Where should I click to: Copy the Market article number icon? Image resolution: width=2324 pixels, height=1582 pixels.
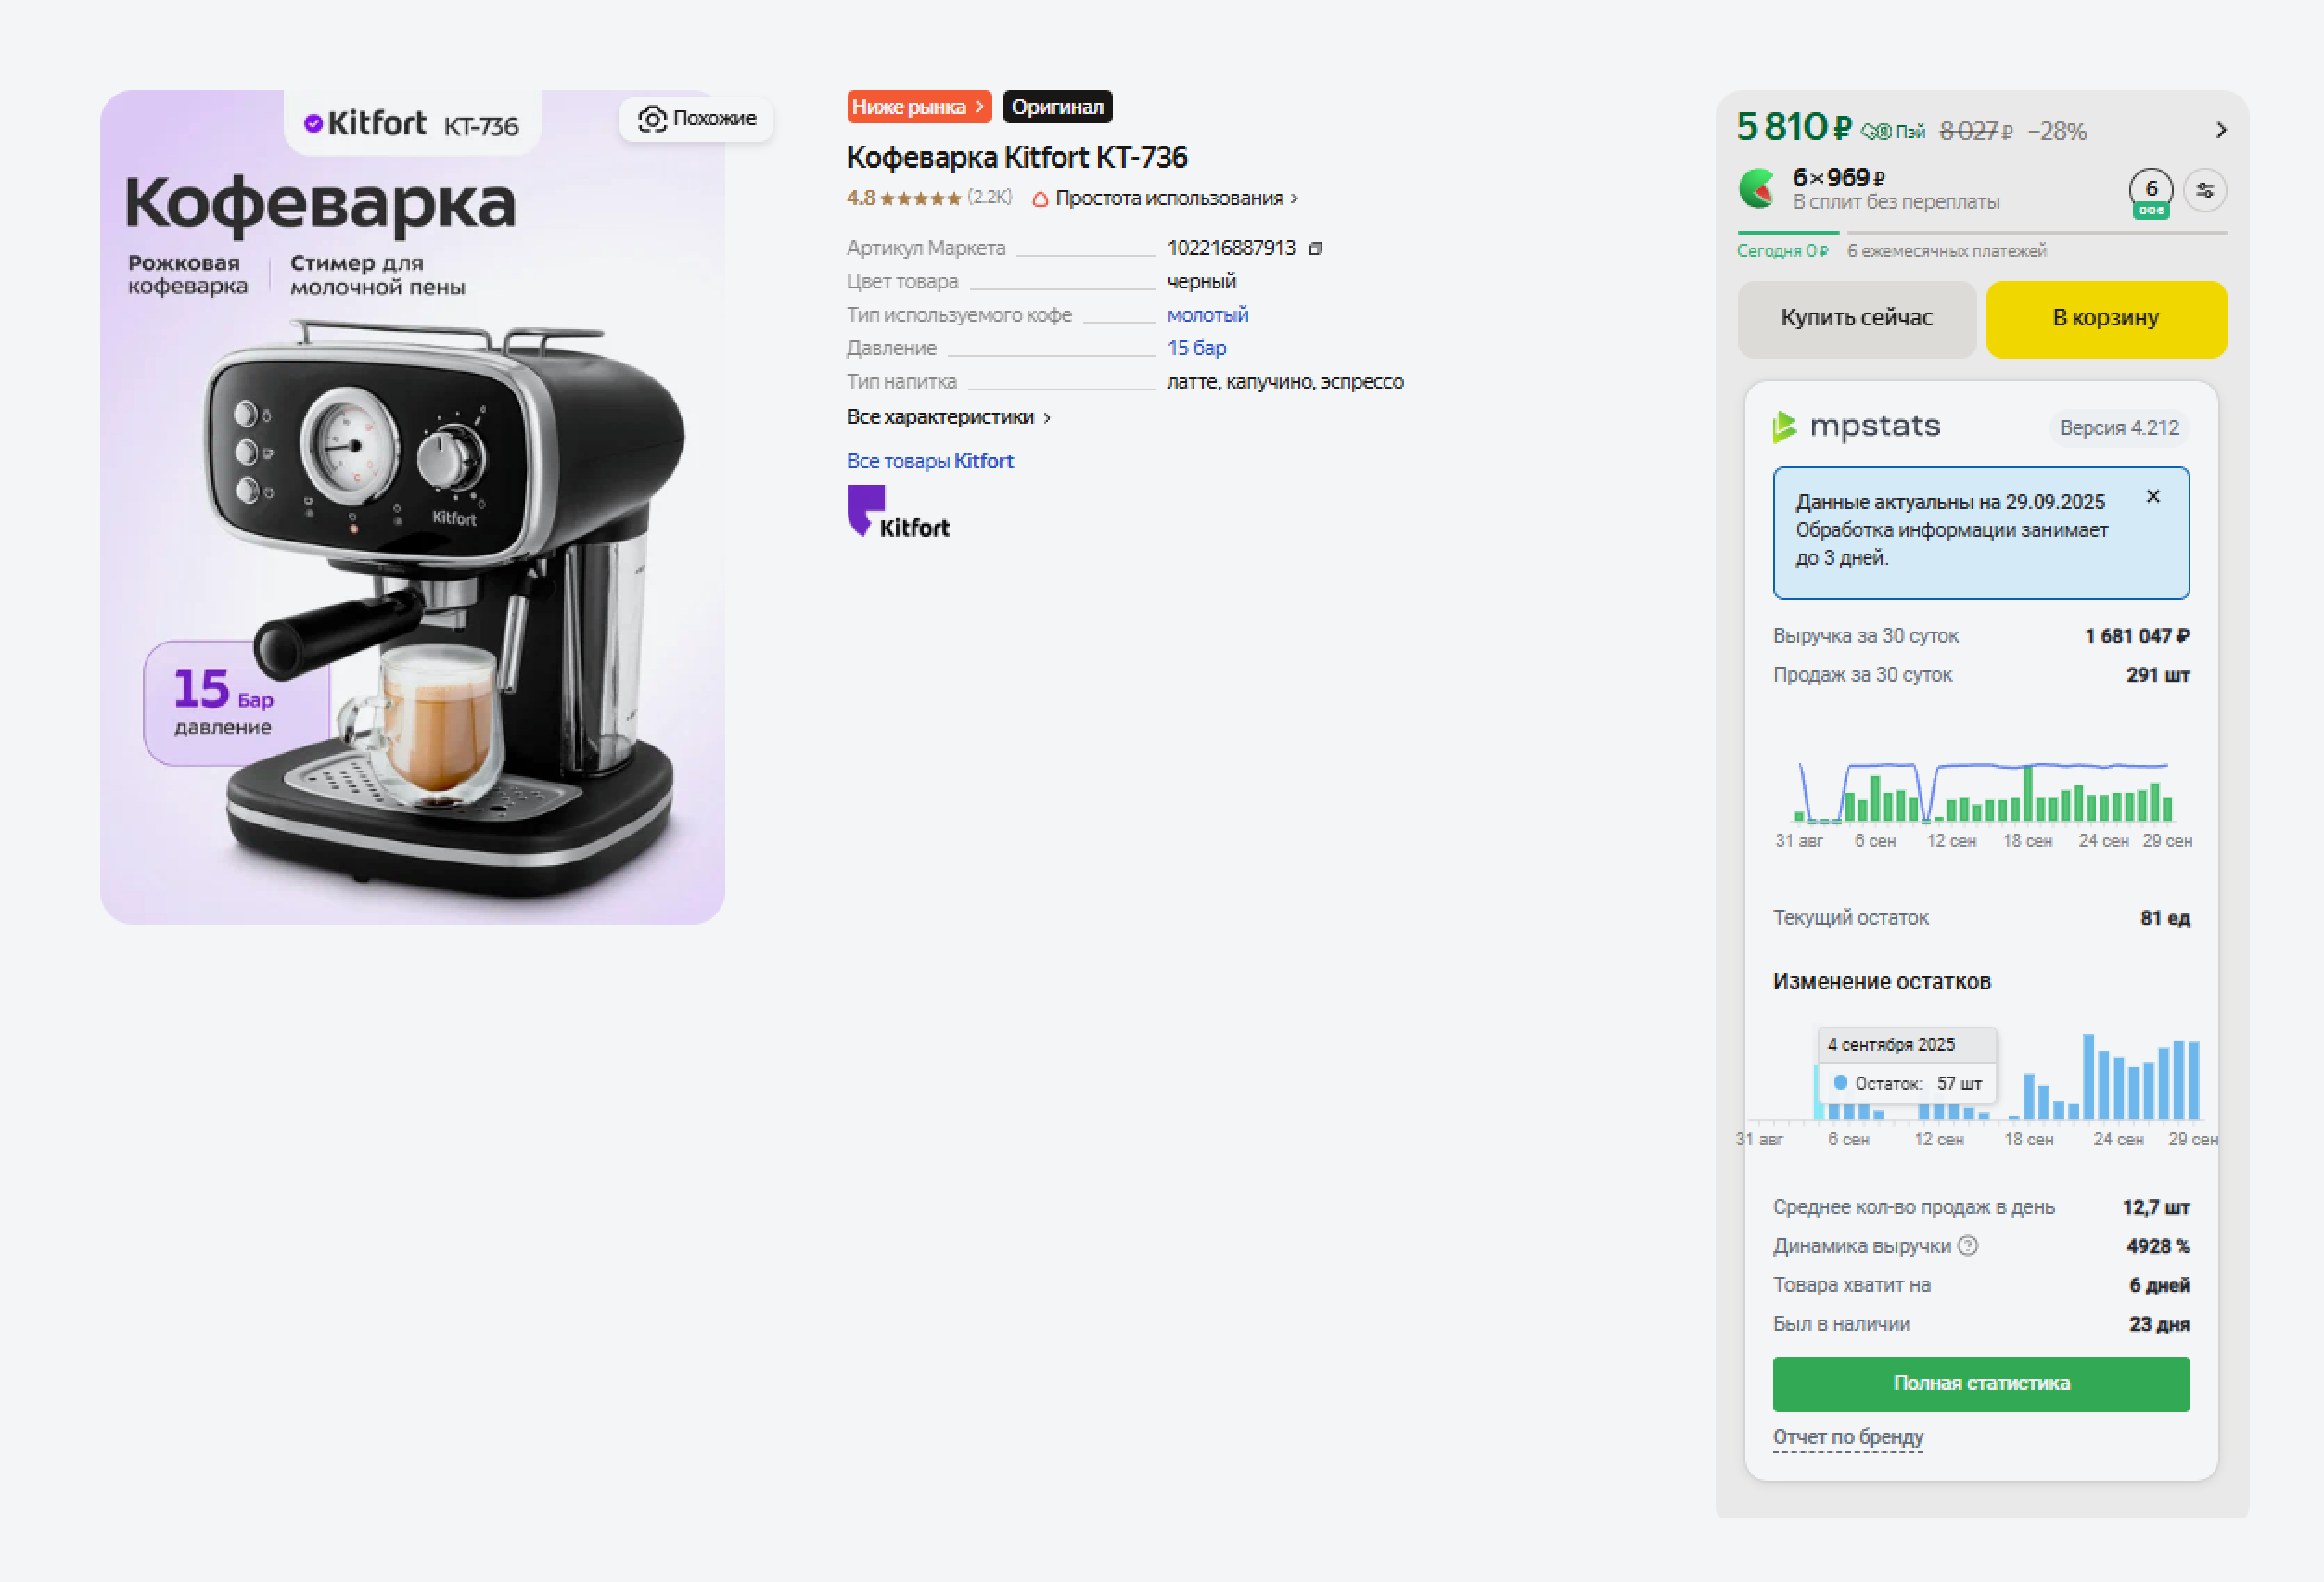(1316, 248)
